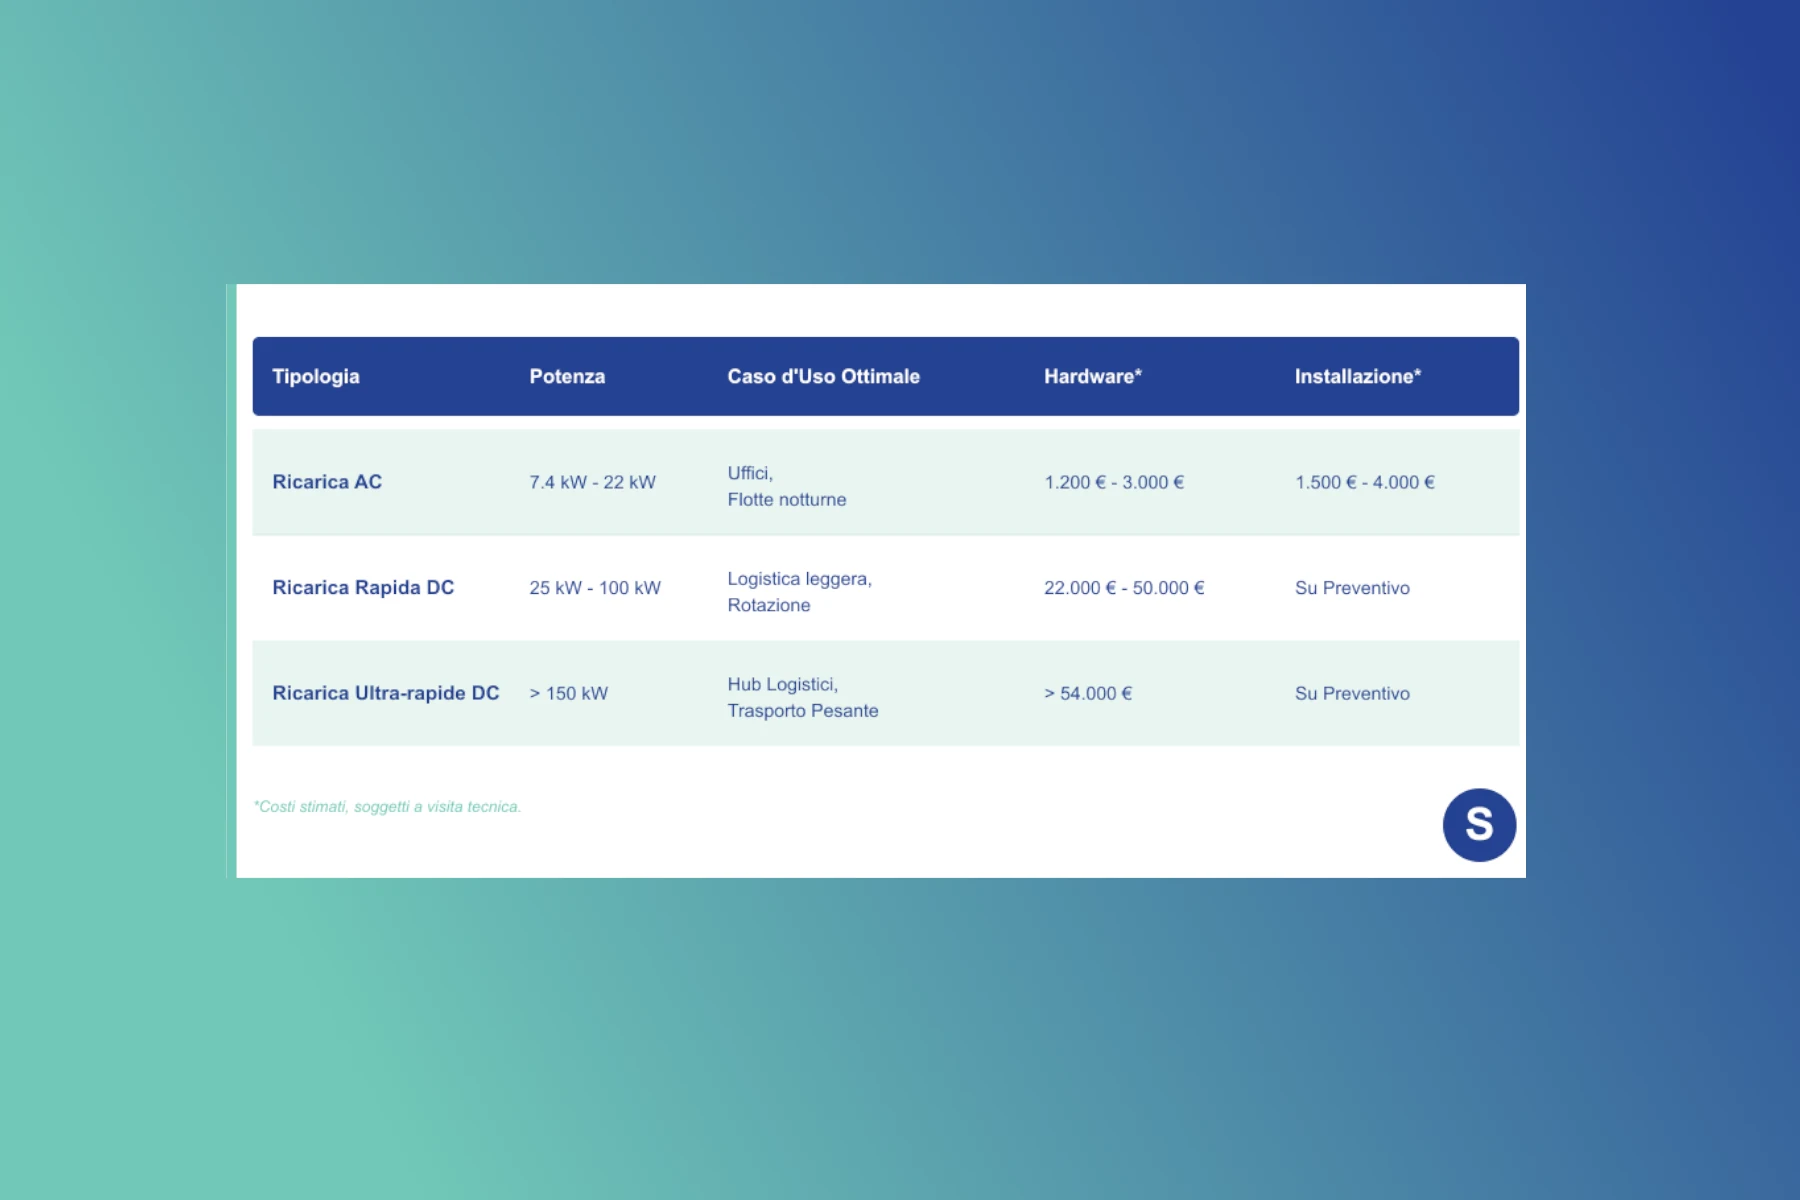Click the Ricarica AC row title
This screenshot has width=1800, height=1200.
click(x=327, y=482)
